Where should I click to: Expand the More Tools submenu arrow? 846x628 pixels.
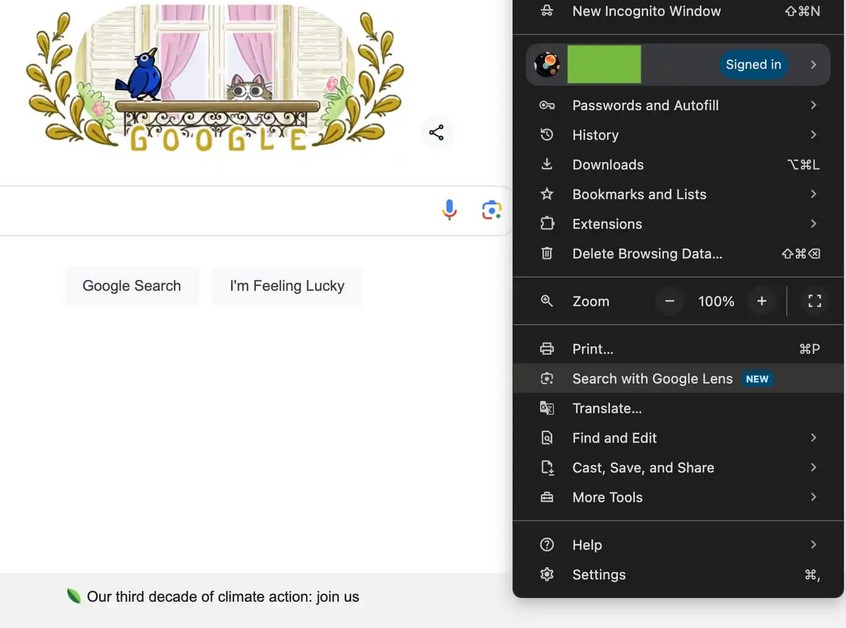pyautogui.click(x=813, y=497)
